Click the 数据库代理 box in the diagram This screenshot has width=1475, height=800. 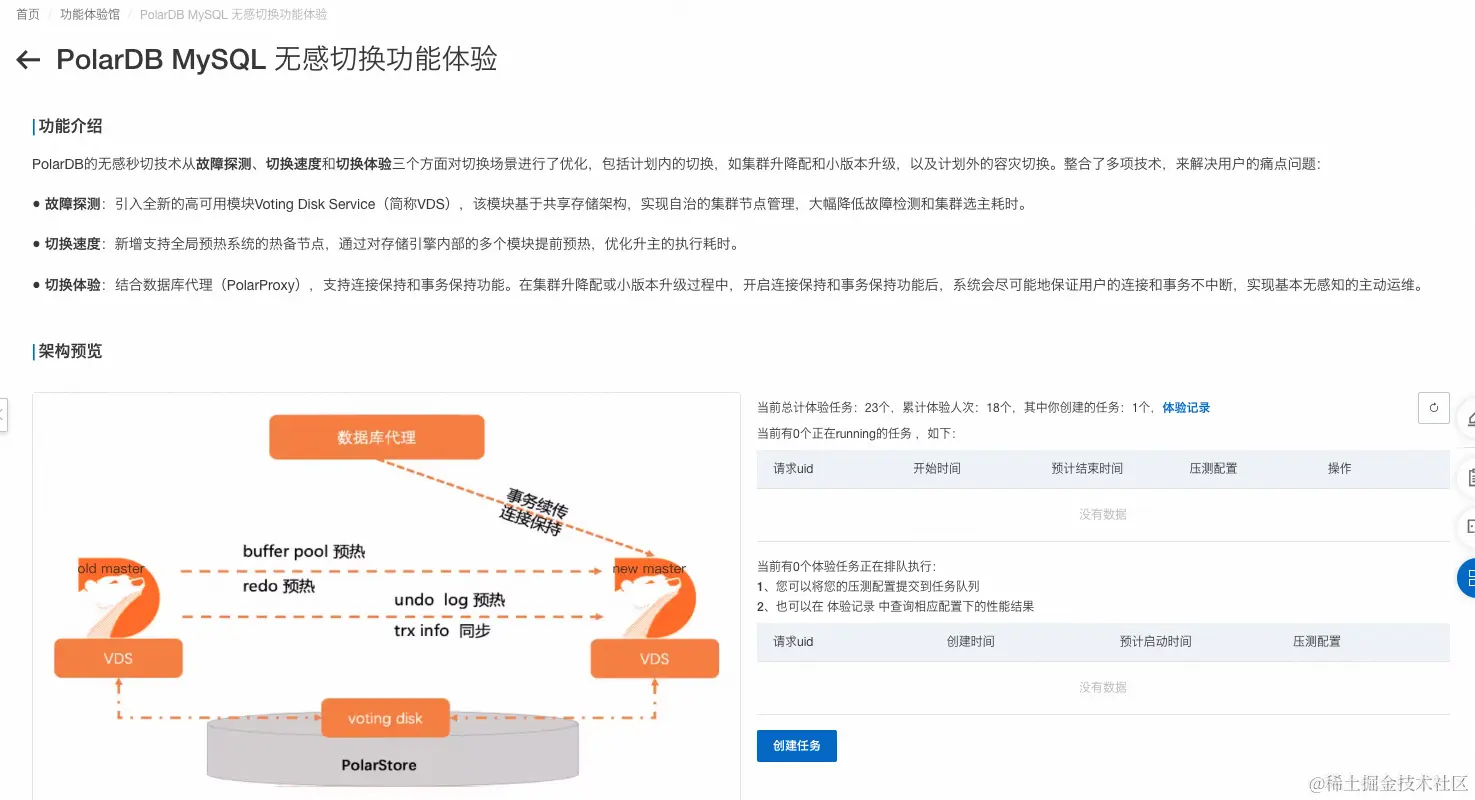377,437
